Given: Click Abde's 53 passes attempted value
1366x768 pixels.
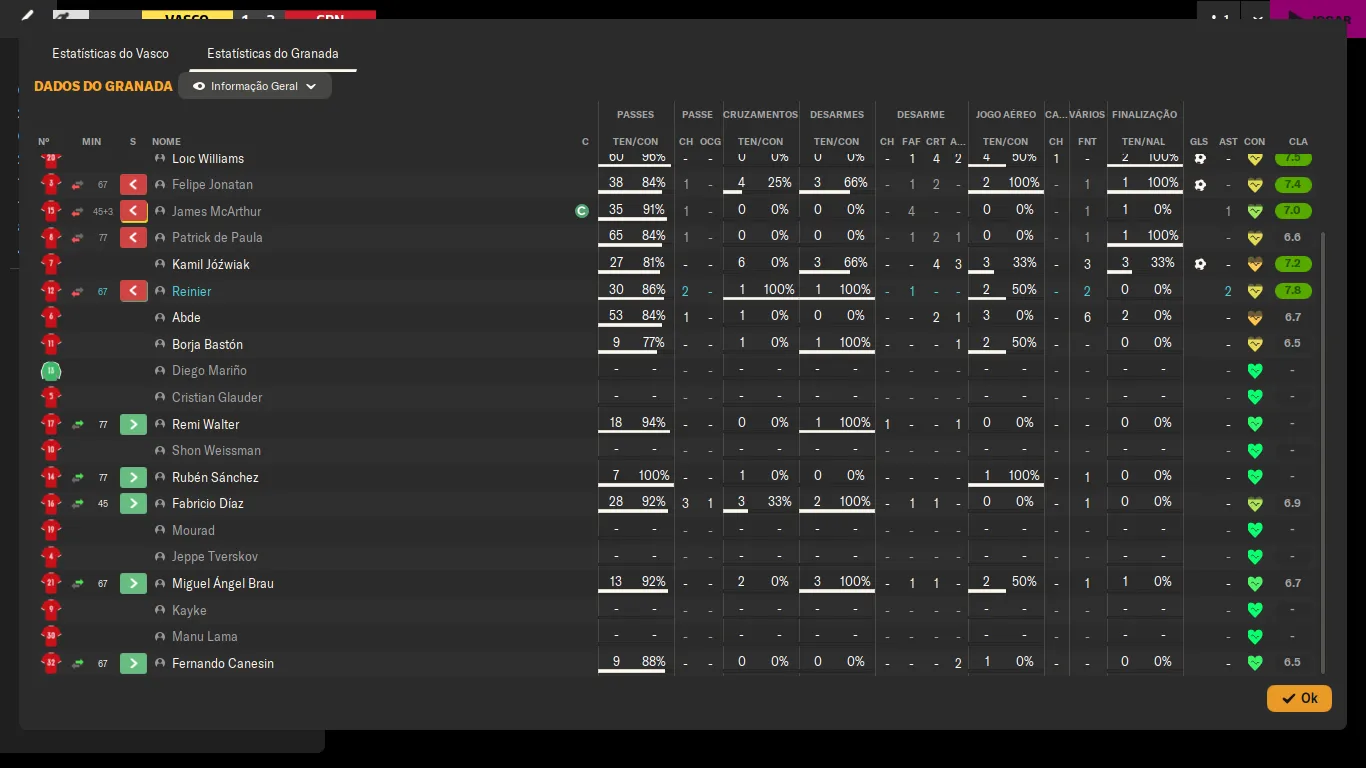Looking at the screenshot, I should coord(616,316).
